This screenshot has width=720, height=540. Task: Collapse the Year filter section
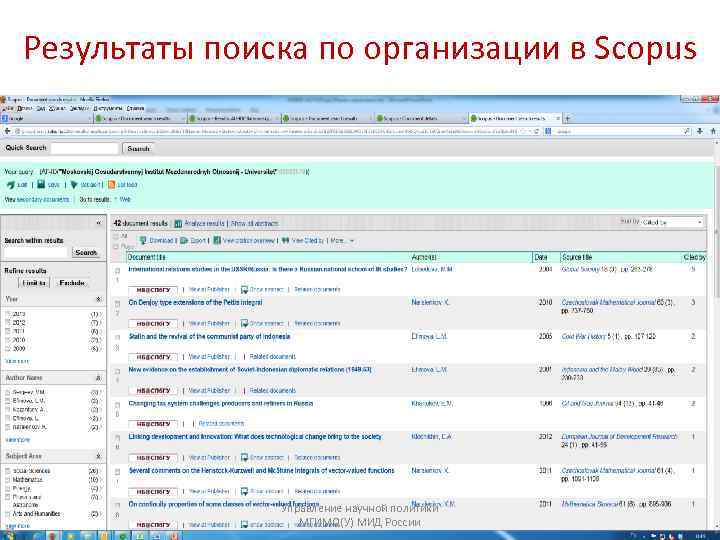coord(98,299)
